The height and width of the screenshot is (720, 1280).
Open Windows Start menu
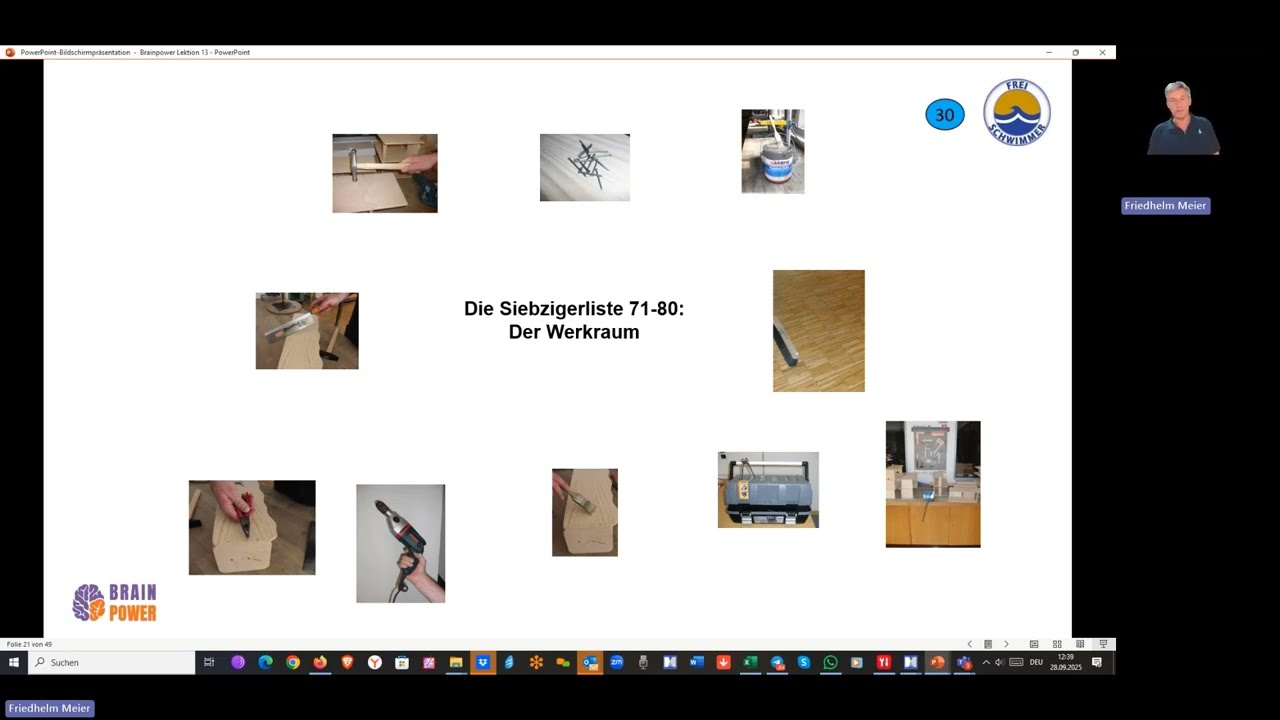14,662
